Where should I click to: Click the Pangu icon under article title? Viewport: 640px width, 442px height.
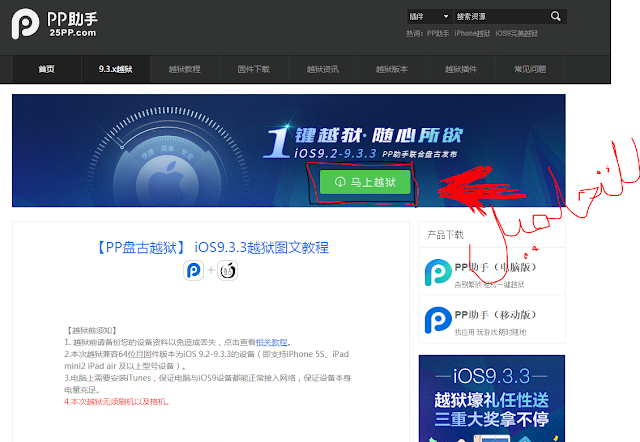(x=227, y=270)
